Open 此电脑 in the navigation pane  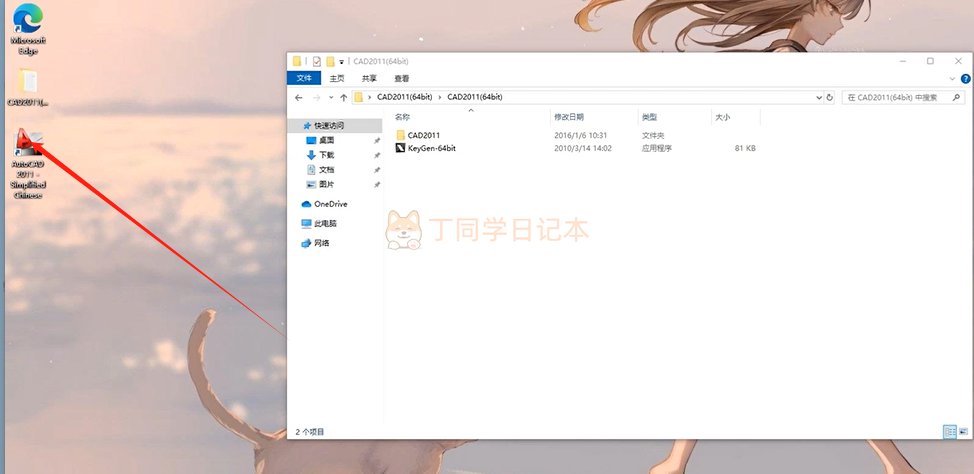(324, 223)
